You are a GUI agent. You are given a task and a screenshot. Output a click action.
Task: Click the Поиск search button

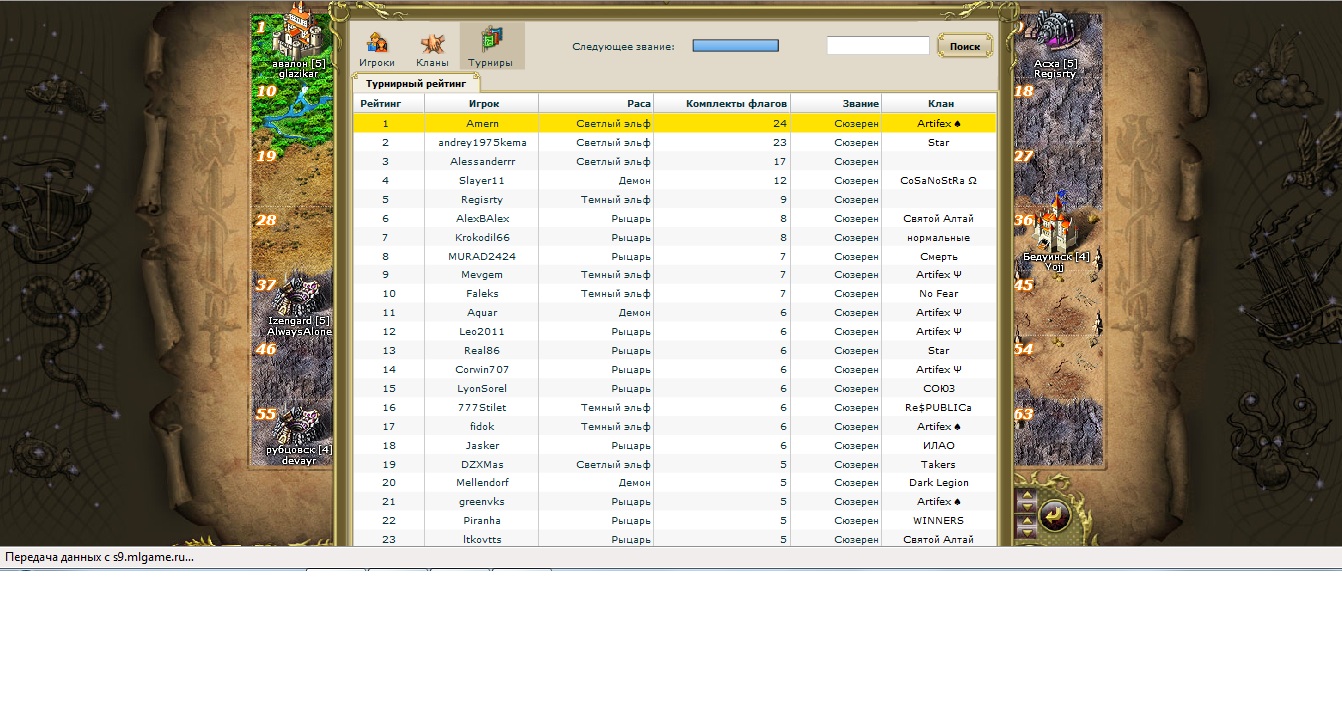point(964,46)
